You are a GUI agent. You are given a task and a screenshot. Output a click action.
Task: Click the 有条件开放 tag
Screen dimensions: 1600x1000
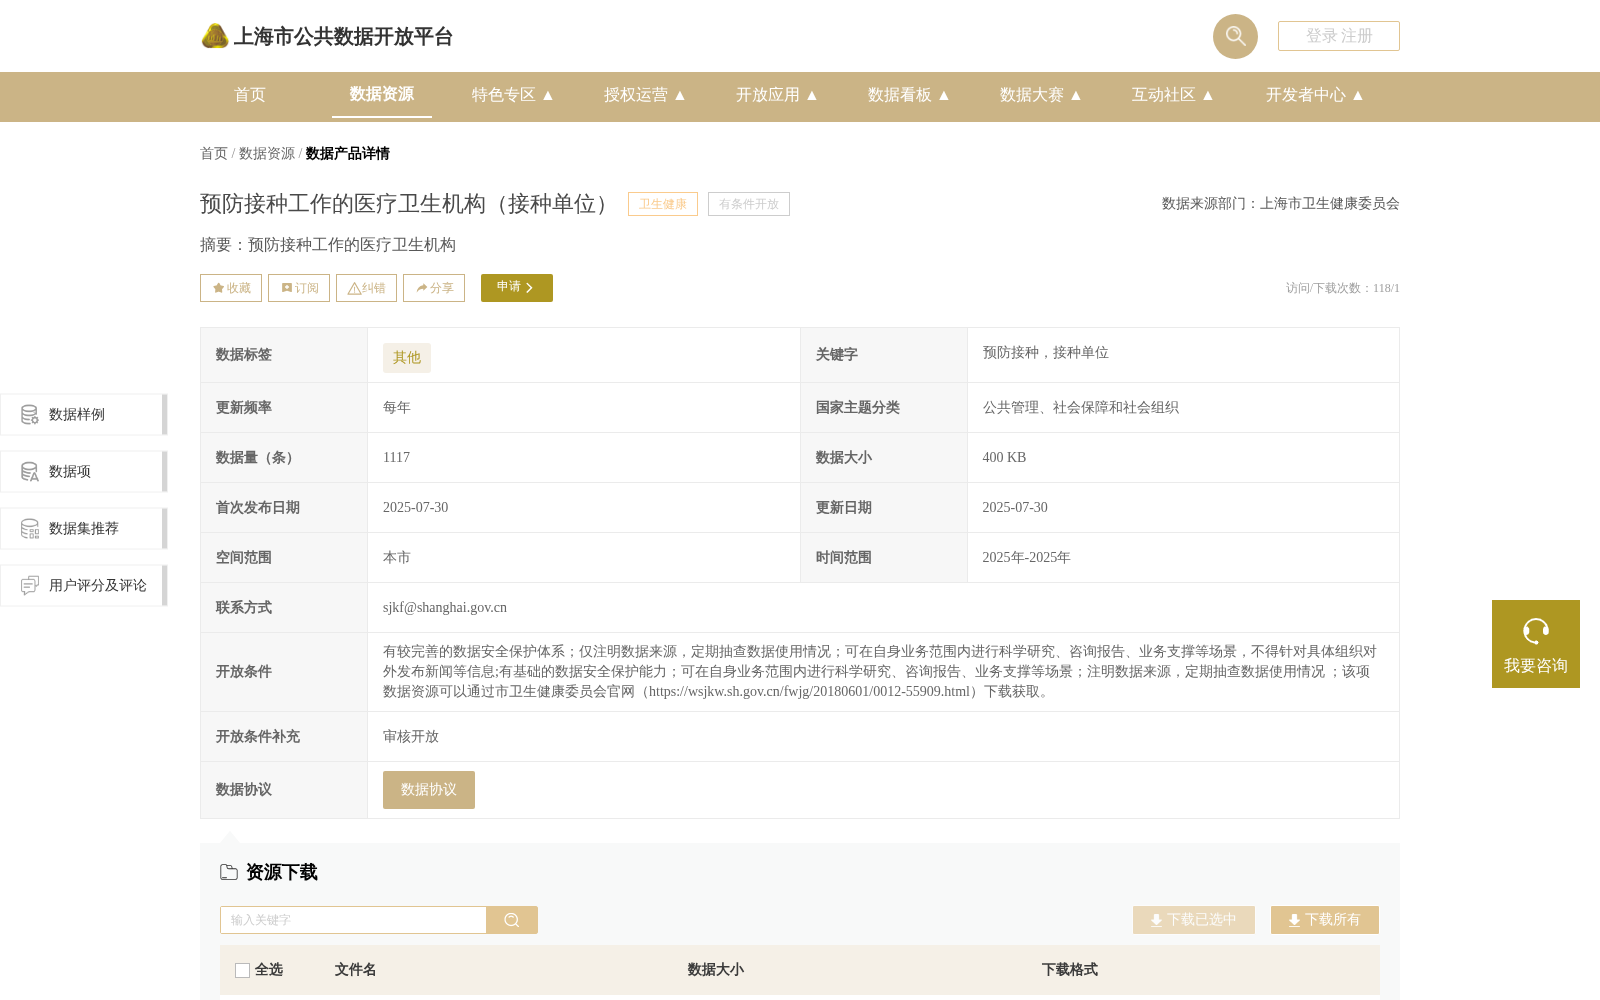(x=749, y=204)
